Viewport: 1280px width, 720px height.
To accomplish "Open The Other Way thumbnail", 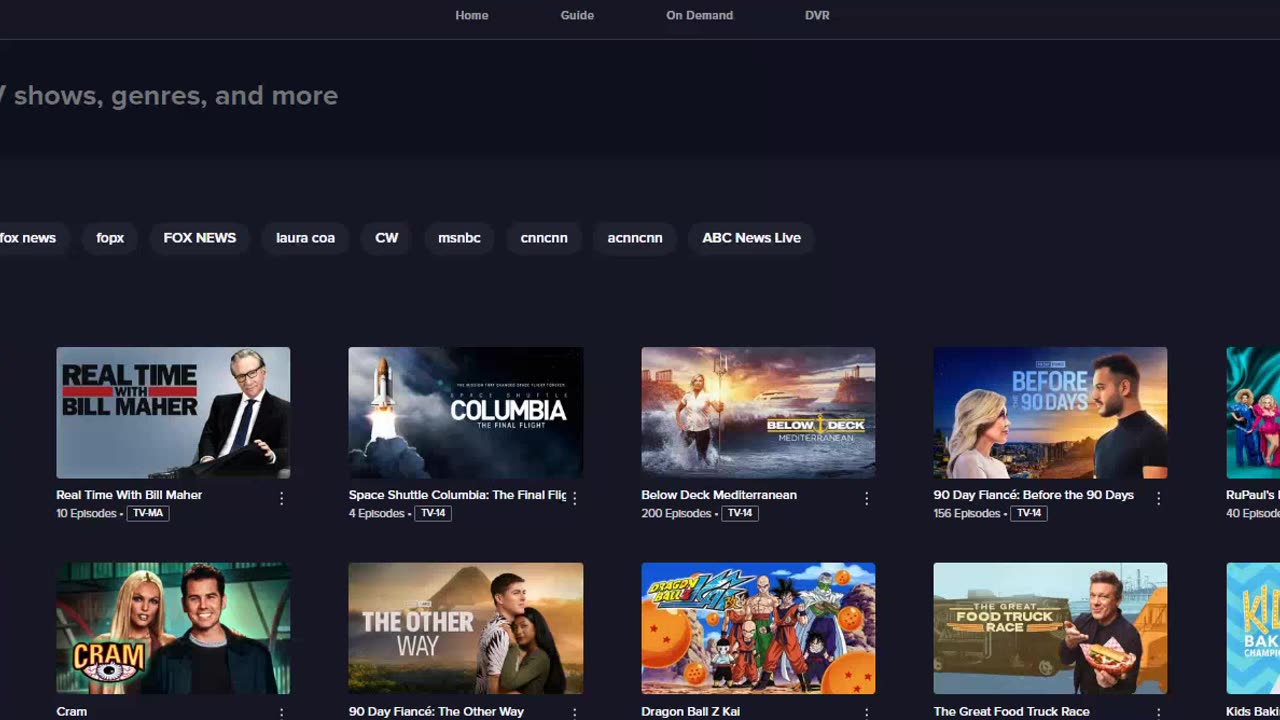I will click(466, 628).
